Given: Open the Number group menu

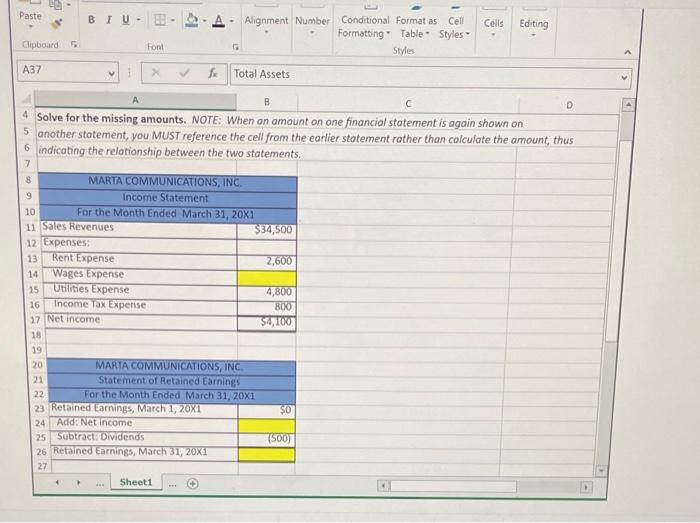Looking at the screenshot, I should pos(312,25).
